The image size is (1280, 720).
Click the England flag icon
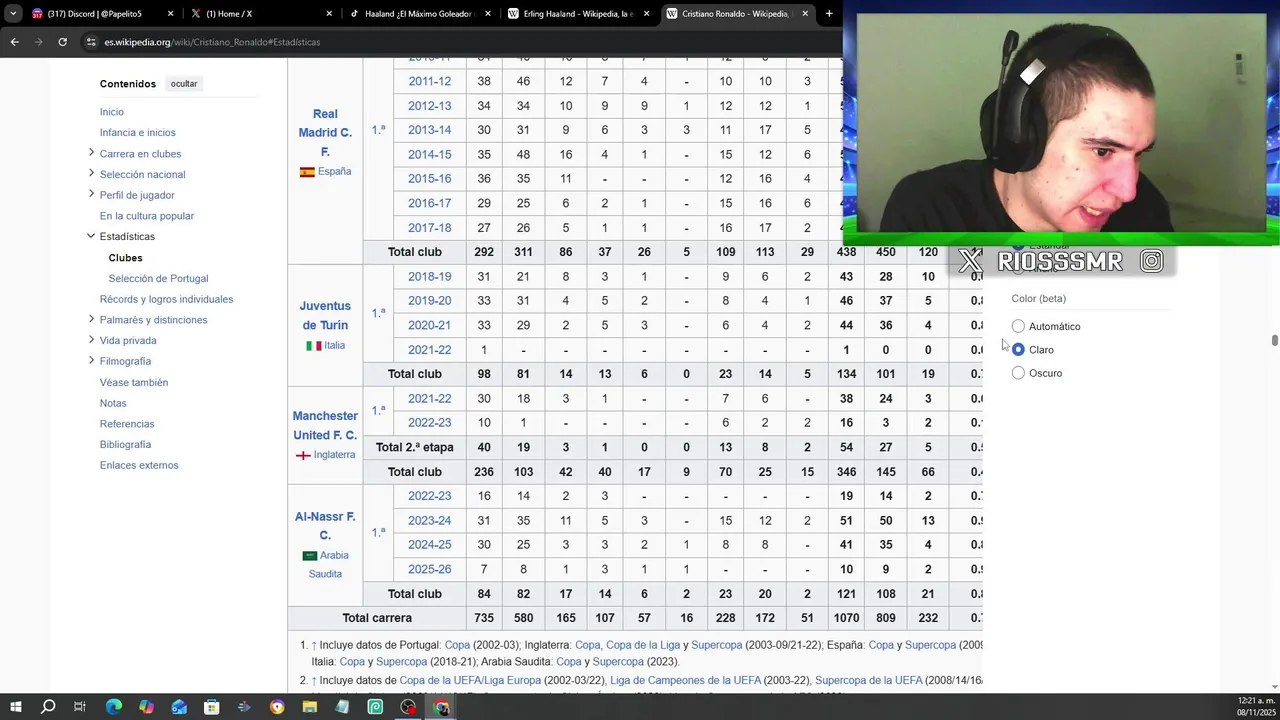(x=303, y=455)
